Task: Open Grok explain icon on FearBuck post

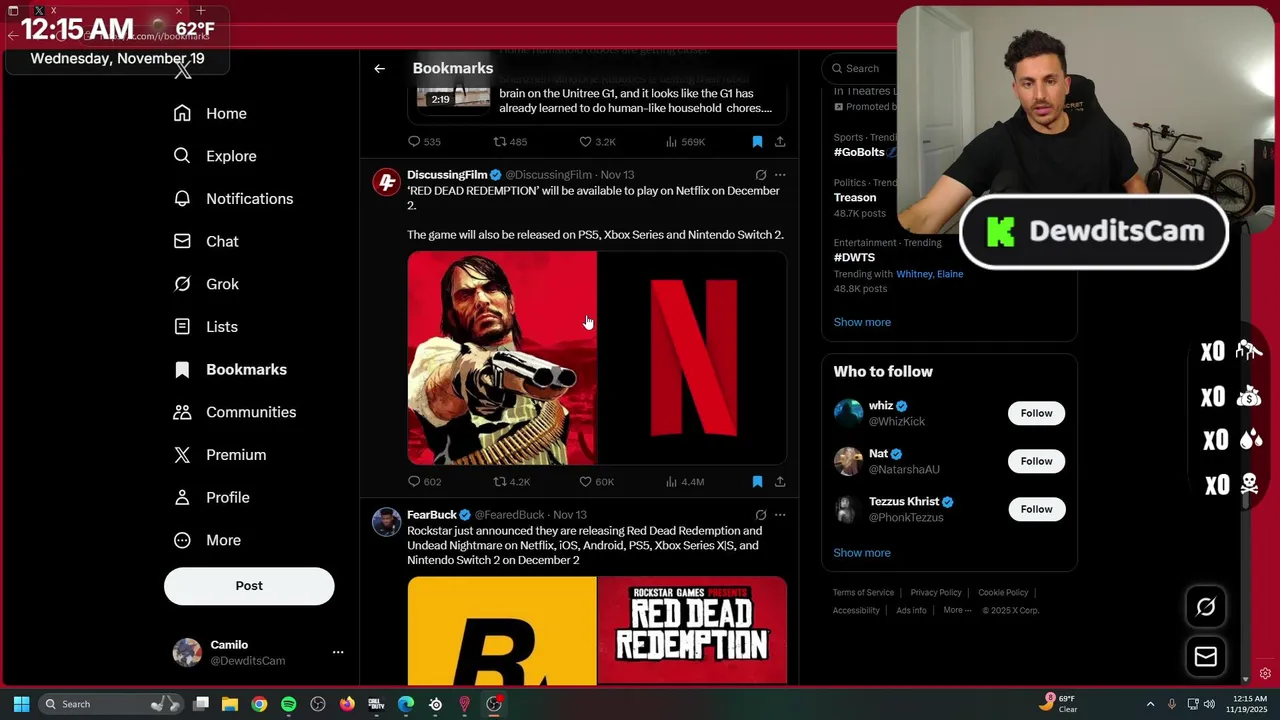Action: point(761,515)
